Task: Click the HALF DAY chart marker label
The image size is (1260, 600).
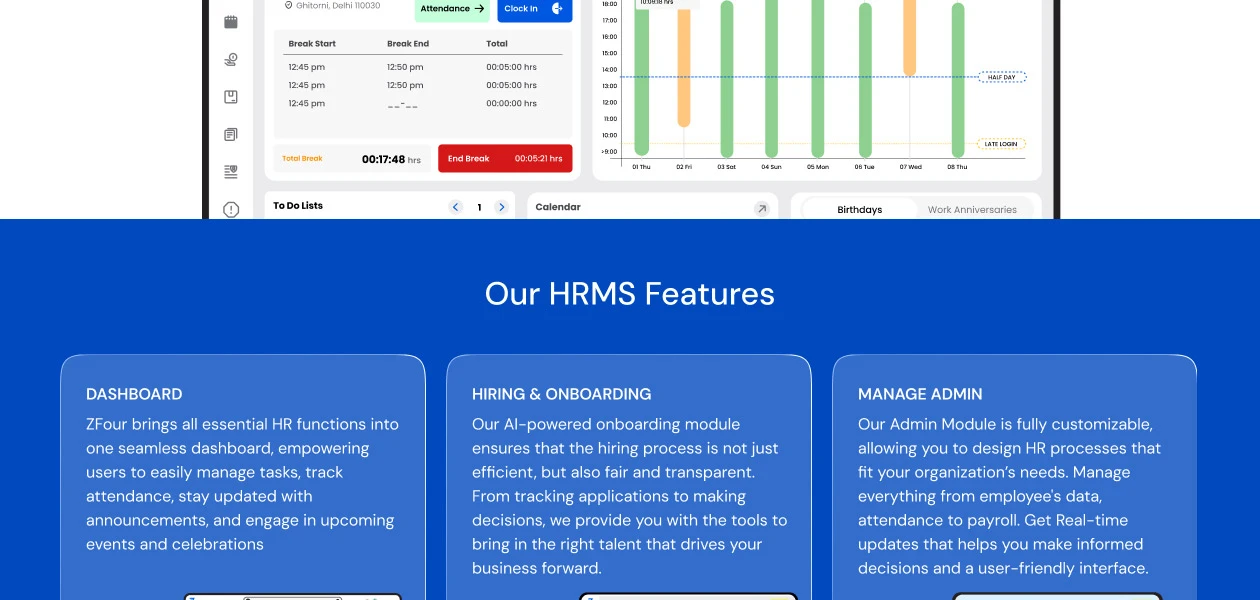Action: tap(1001, 77)
